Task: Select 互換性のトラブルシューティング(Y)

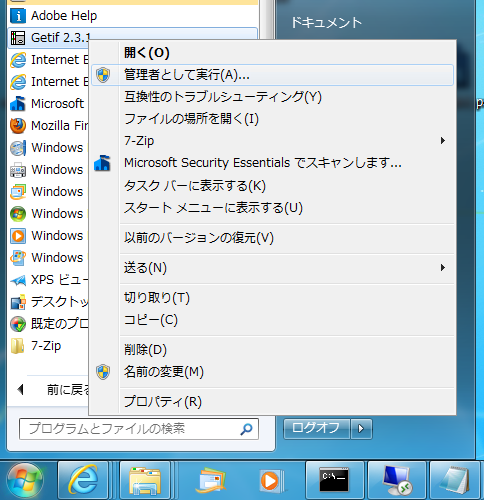Action: tap(272, 97)
